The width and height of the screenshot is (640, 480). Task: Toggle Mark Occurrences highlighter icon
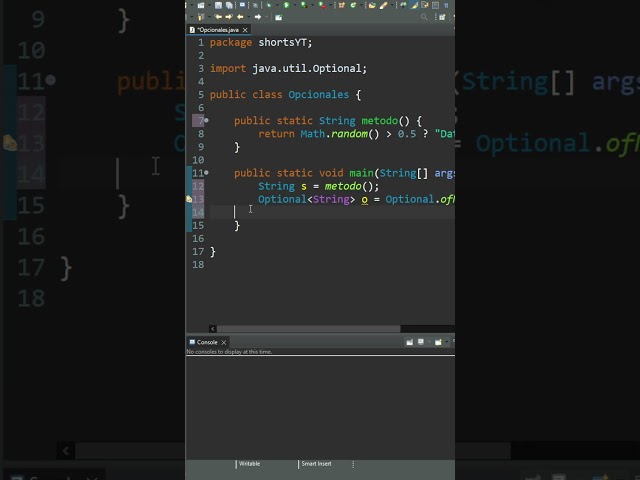pos(414,5)
